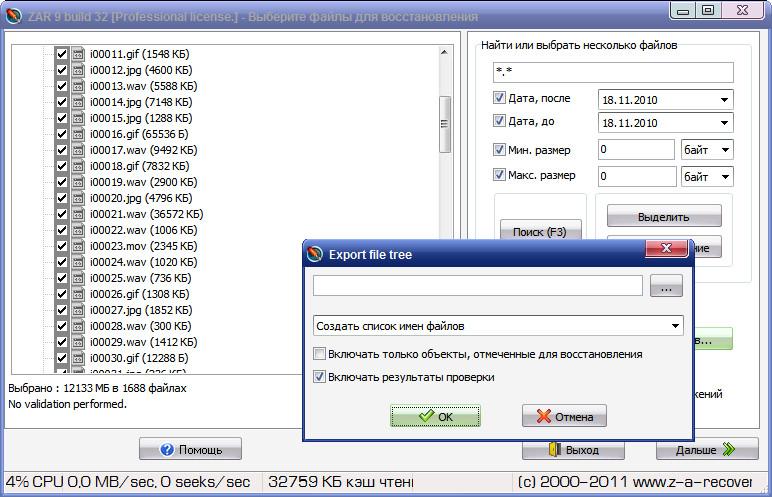772x497 pixels.
Task: Uncheck the box for i00014.jpg
Action: 61,102
